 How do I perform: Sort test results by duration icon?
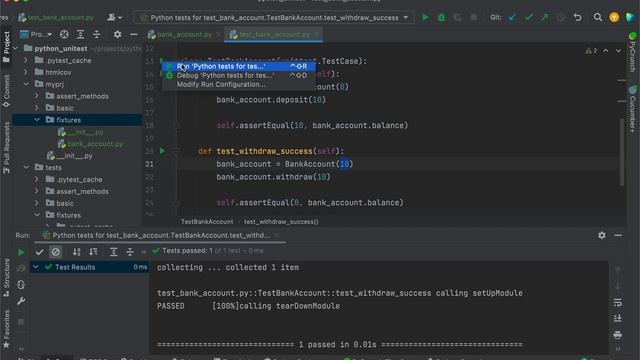[x=93, y=252]
